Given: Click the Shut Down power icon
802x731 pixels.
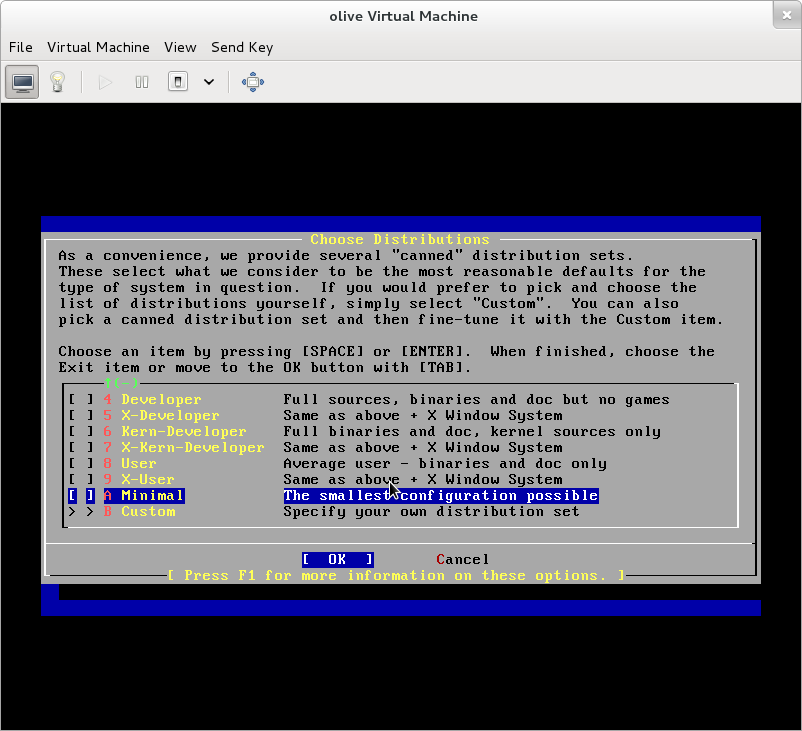Looking at the screenshot, I should 178,82.
